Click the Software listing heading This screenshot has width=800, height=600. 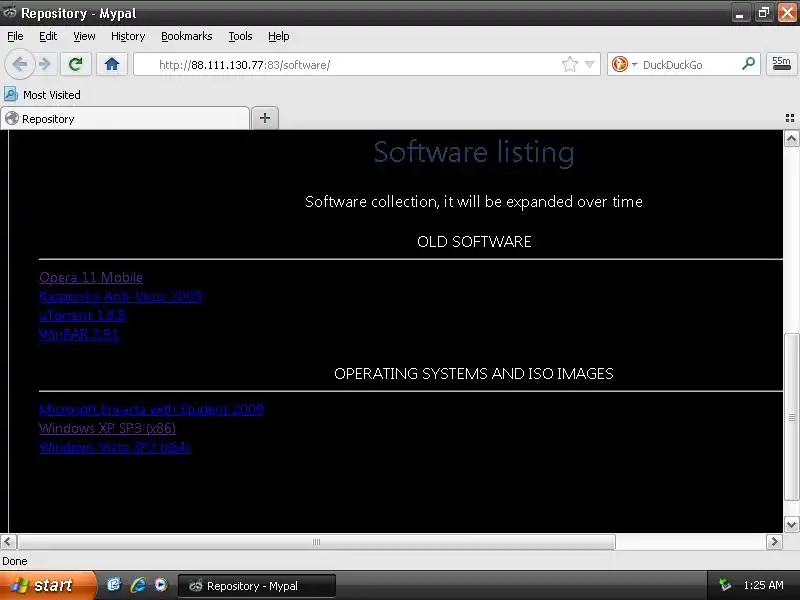[474, 153]
